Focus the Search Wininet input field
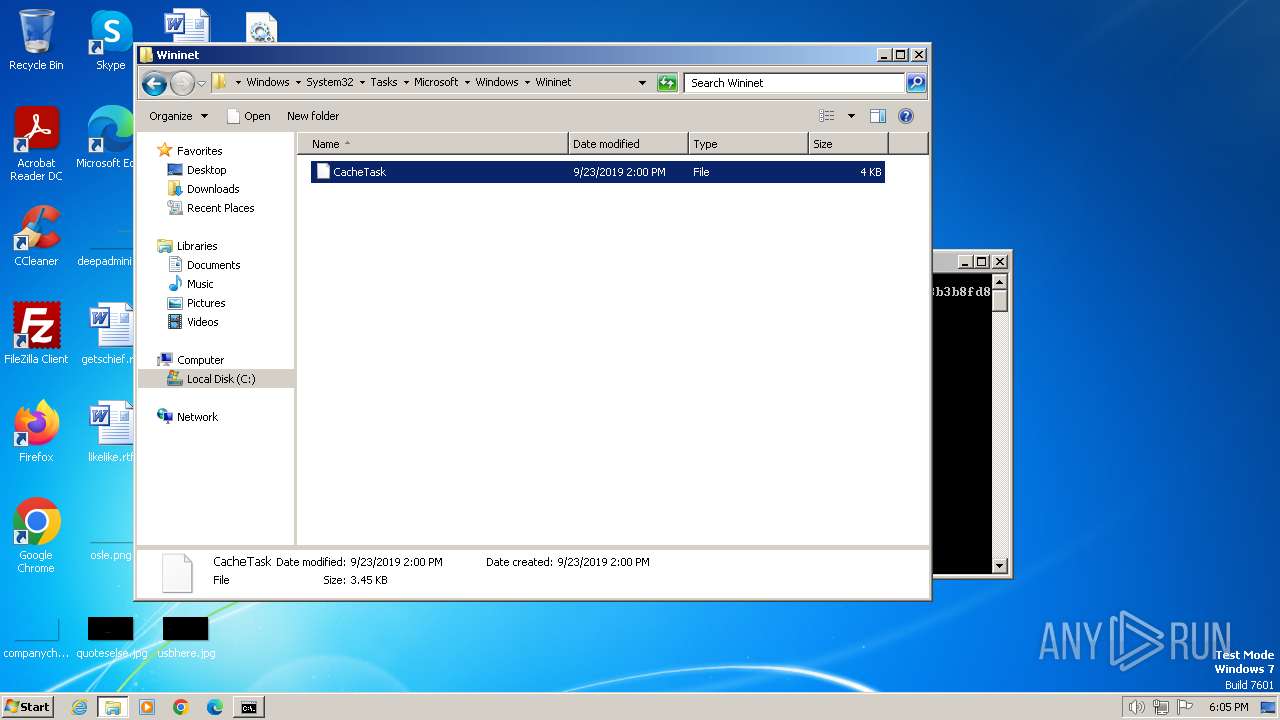This screenshot has height=720, width=1280. (x=795, y=83)
